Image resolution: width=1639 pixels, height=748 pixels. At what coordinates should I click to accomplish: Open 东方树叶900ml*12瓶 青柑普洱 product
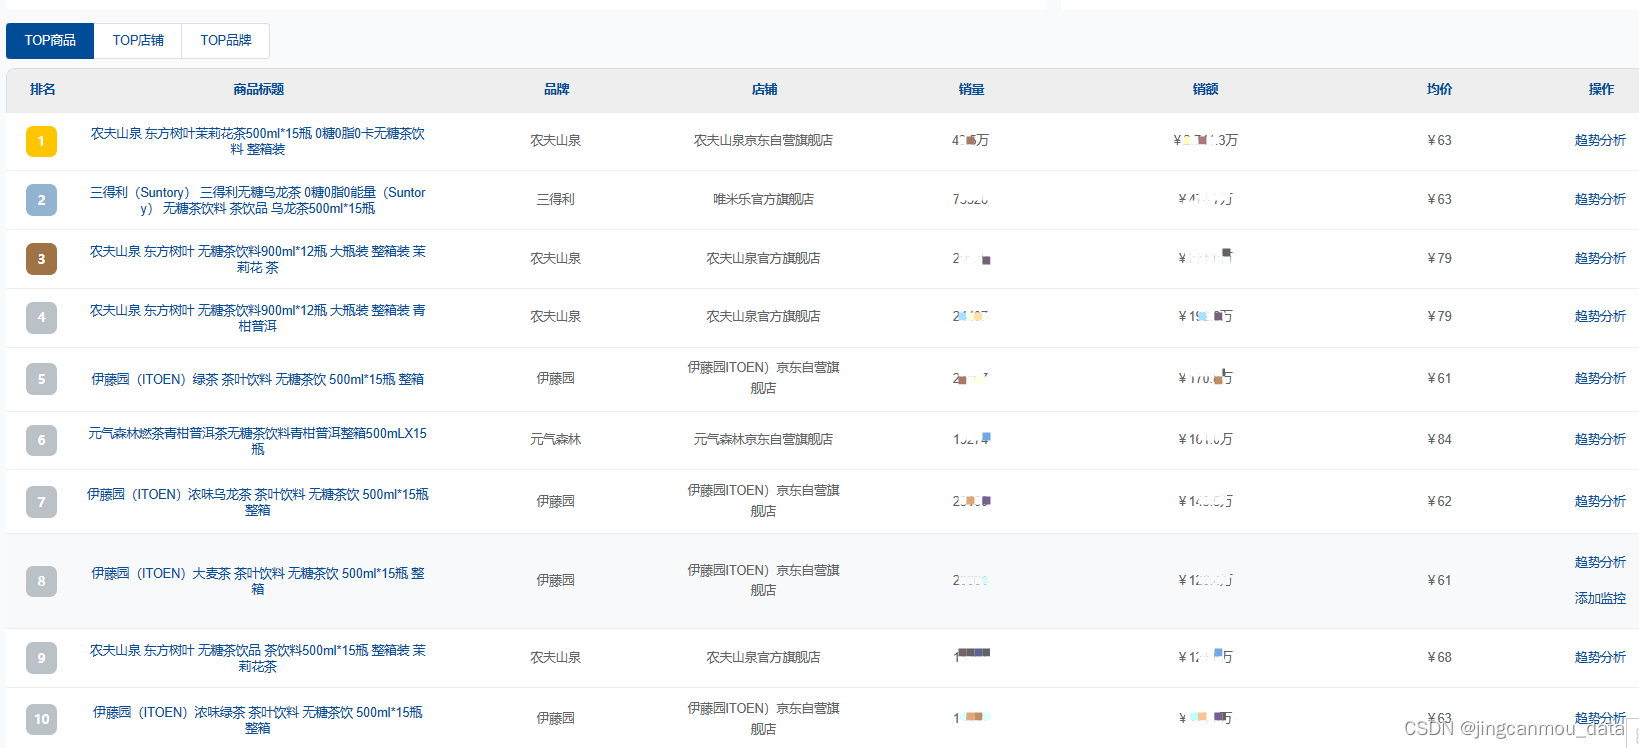[258, 318]
